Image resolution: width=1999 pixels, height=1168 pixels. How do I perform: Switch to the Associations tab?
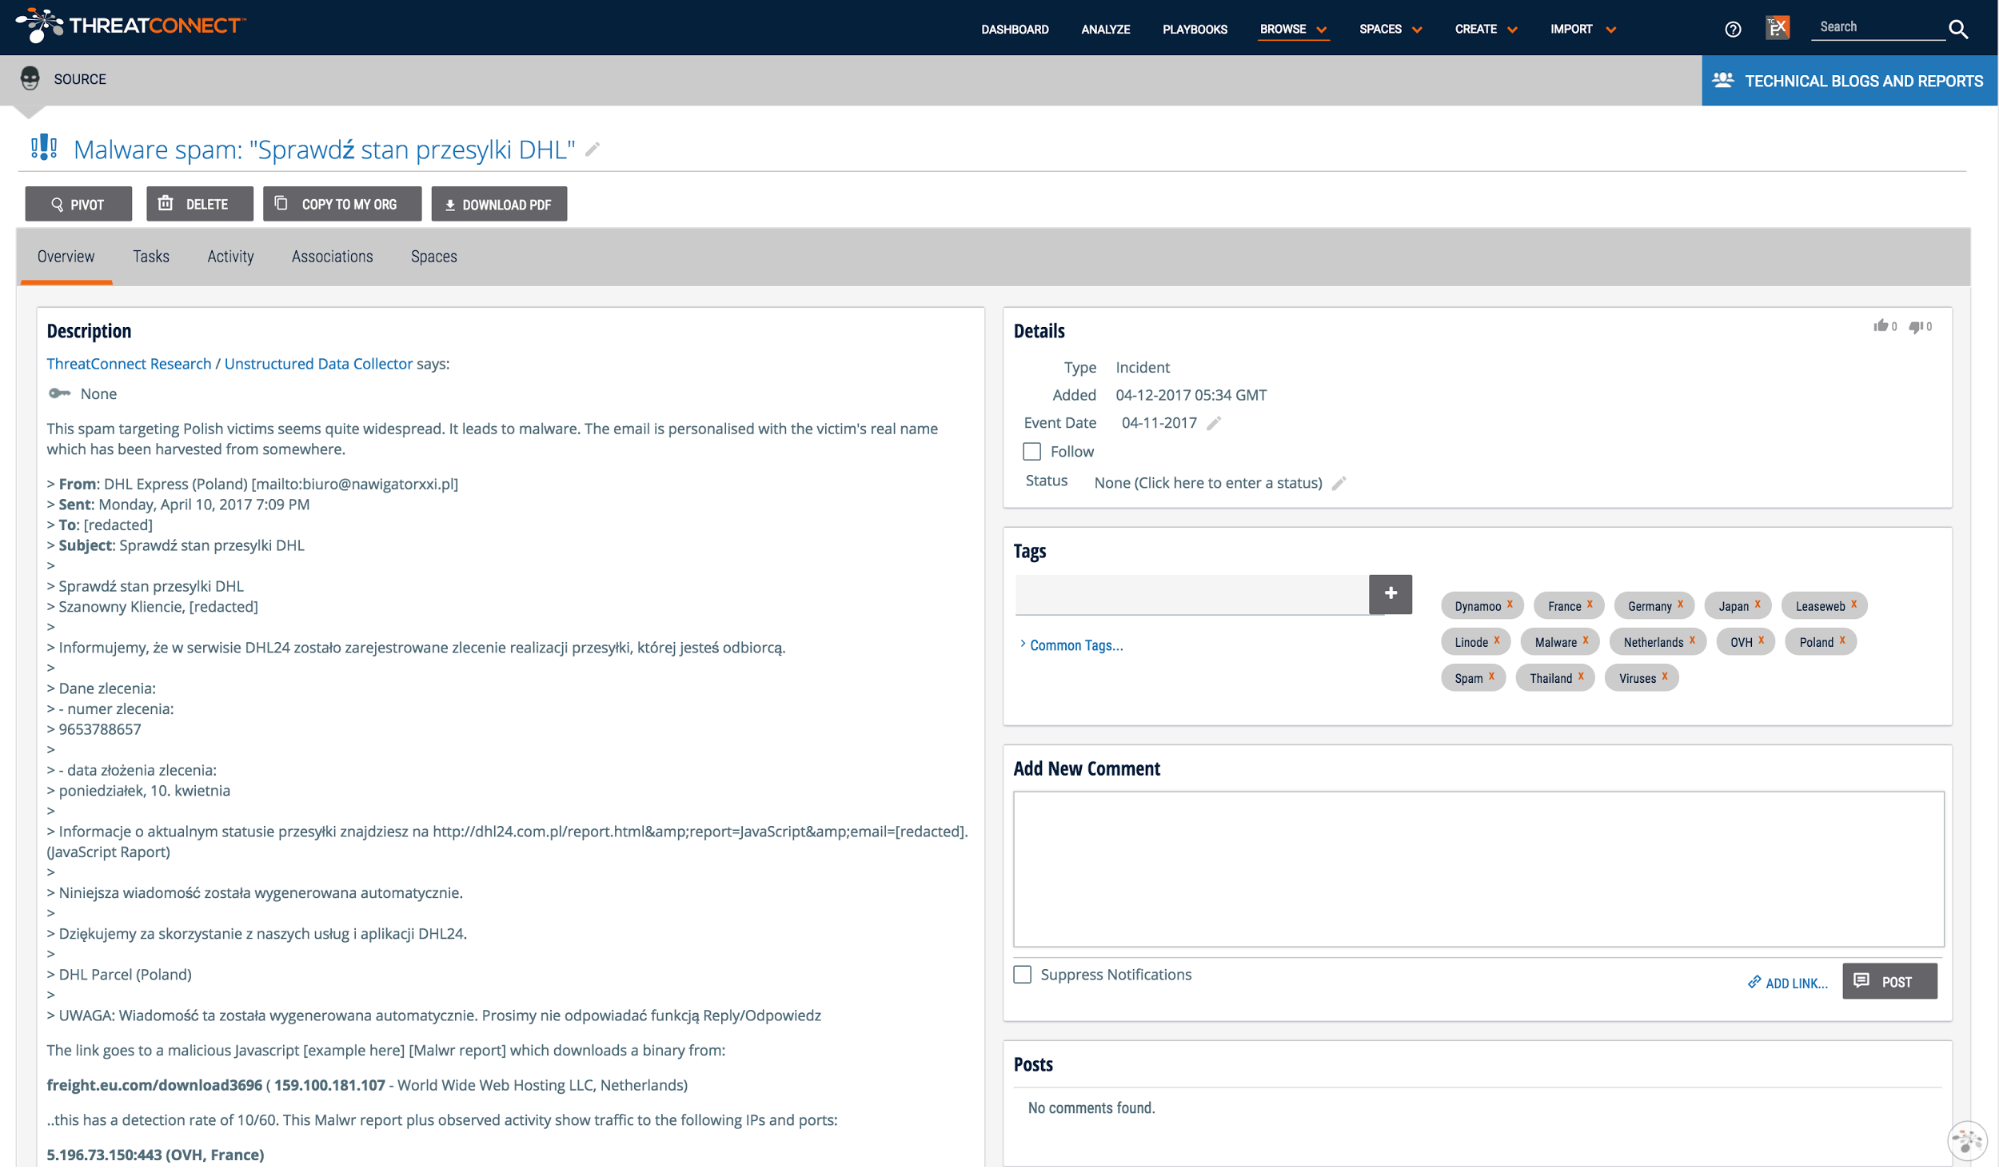(332, 256)
